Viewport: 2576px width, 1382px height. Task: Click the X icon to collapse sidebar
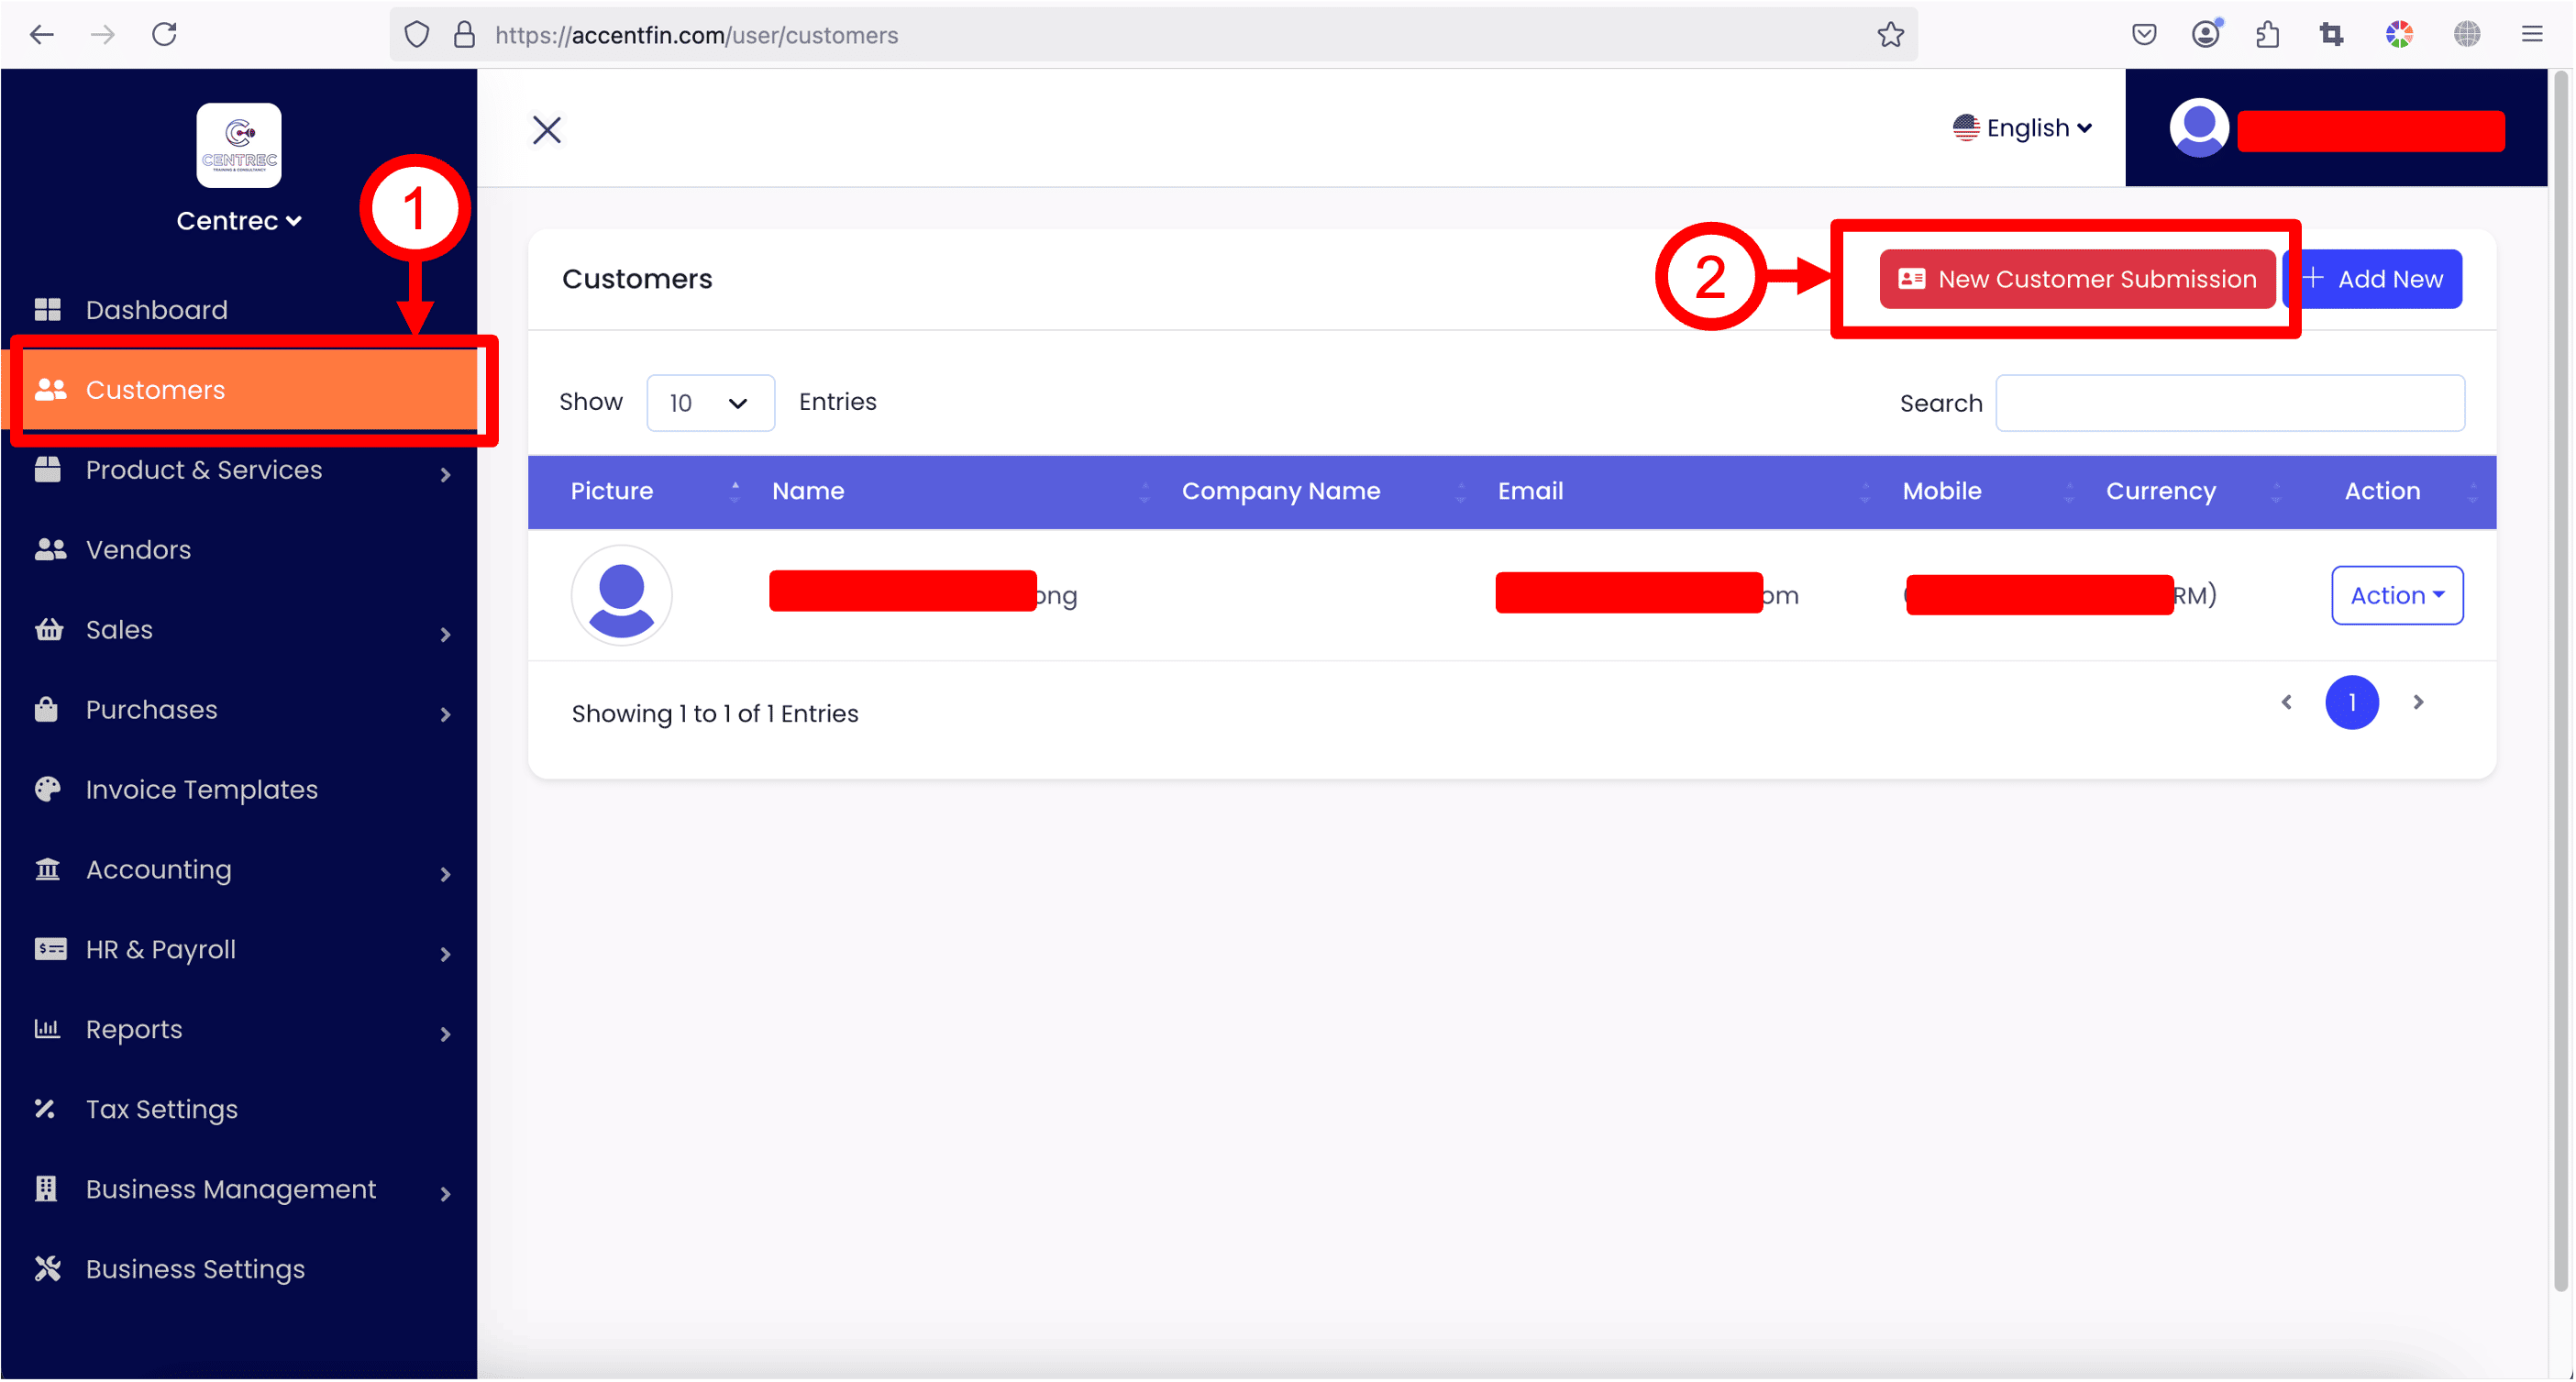click(x=547, y=130)
